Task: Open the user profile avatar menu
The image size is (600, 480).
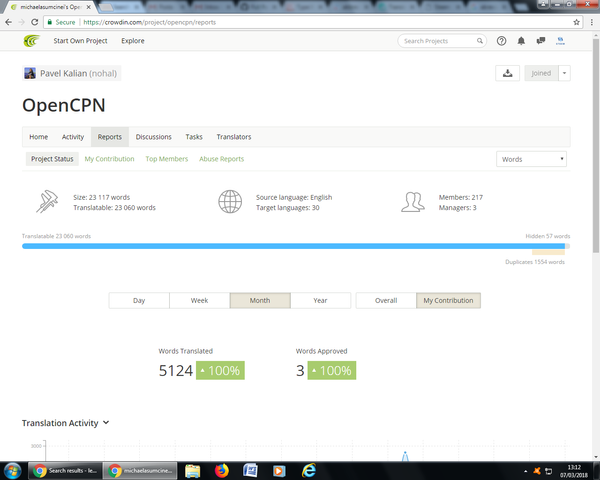Action: [x=560, y=41]
